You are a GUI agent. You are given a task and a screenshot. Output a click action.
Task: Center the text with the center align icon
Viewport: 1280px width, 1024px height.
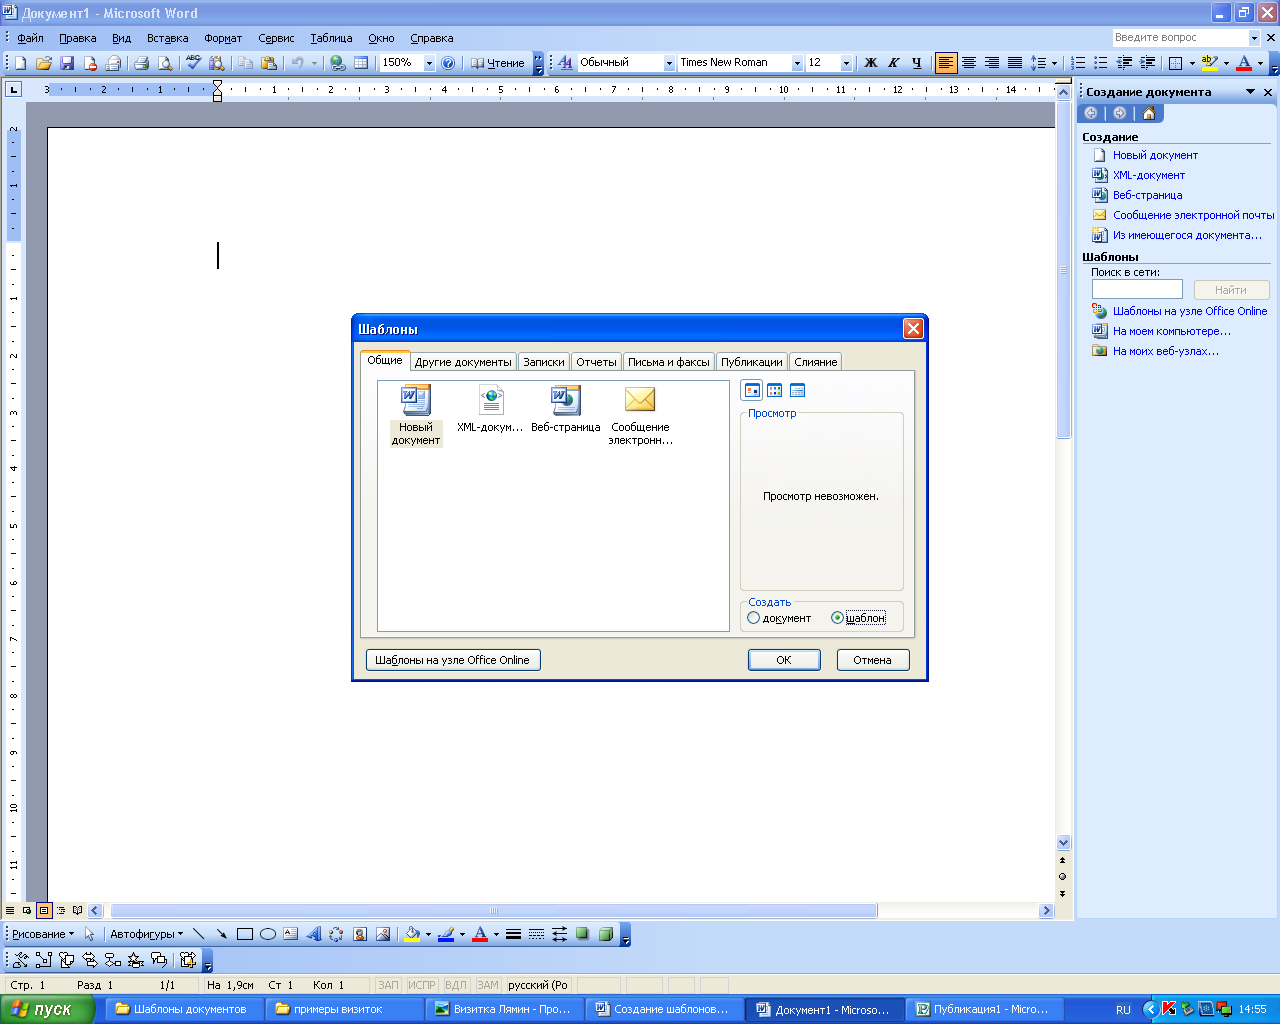click(969, 63)
